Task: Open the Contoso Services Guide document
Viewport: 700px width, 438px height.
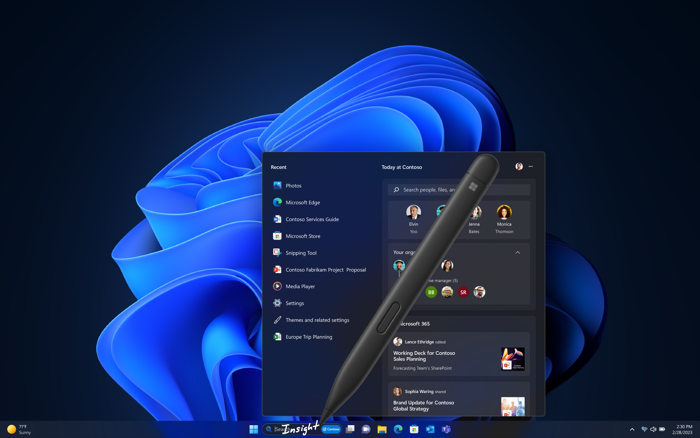Action: tap(306, 219)
